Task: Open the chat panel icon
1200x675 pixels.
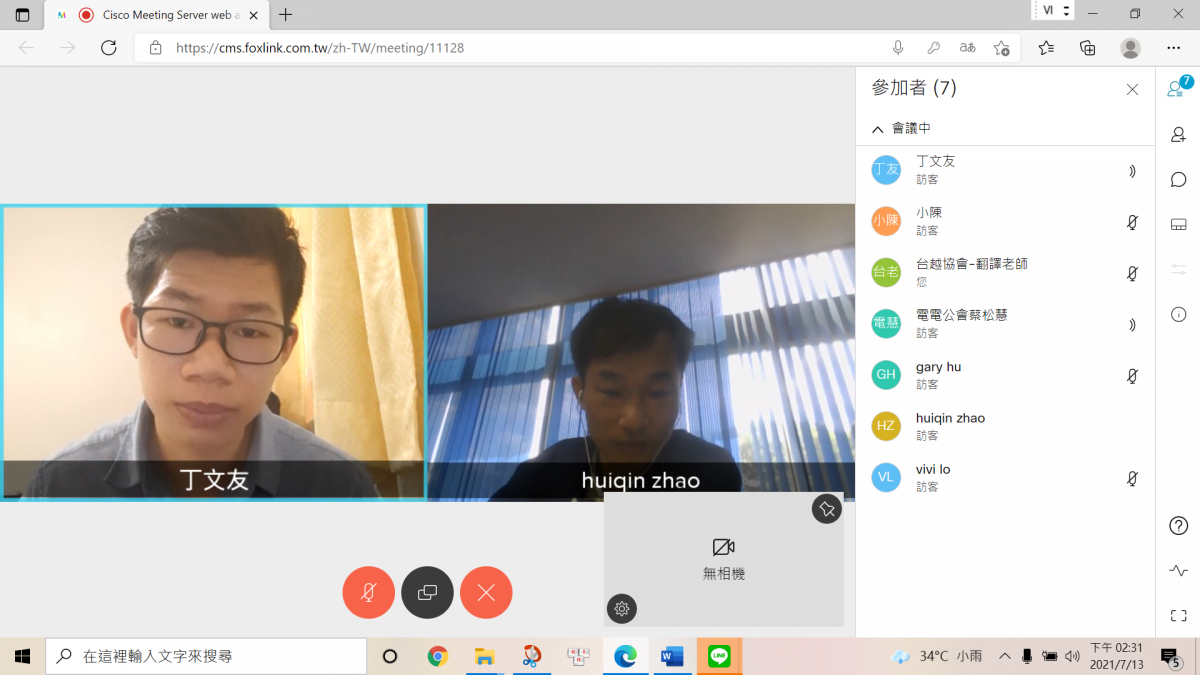Action: click(1178, 180)
